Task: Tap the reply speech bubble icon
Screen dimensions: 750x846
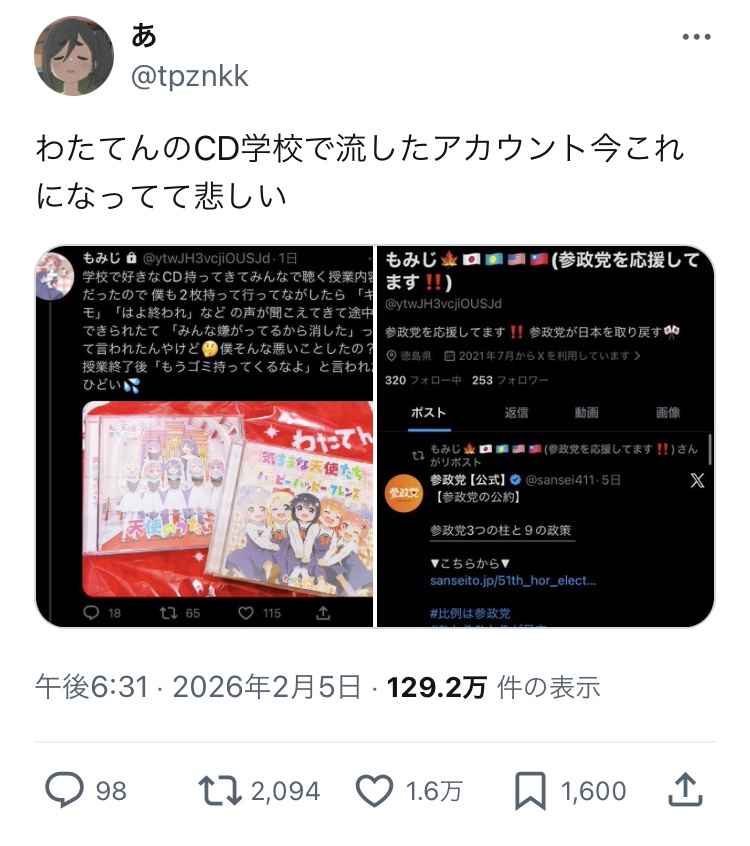Action: 64,790
